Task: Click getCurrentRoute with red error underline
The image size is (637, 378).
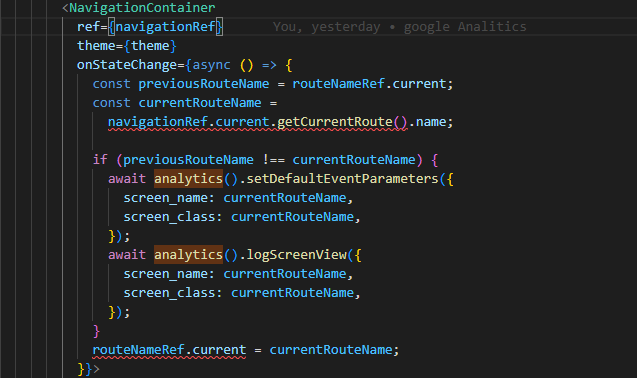Action: pos(334,122)
